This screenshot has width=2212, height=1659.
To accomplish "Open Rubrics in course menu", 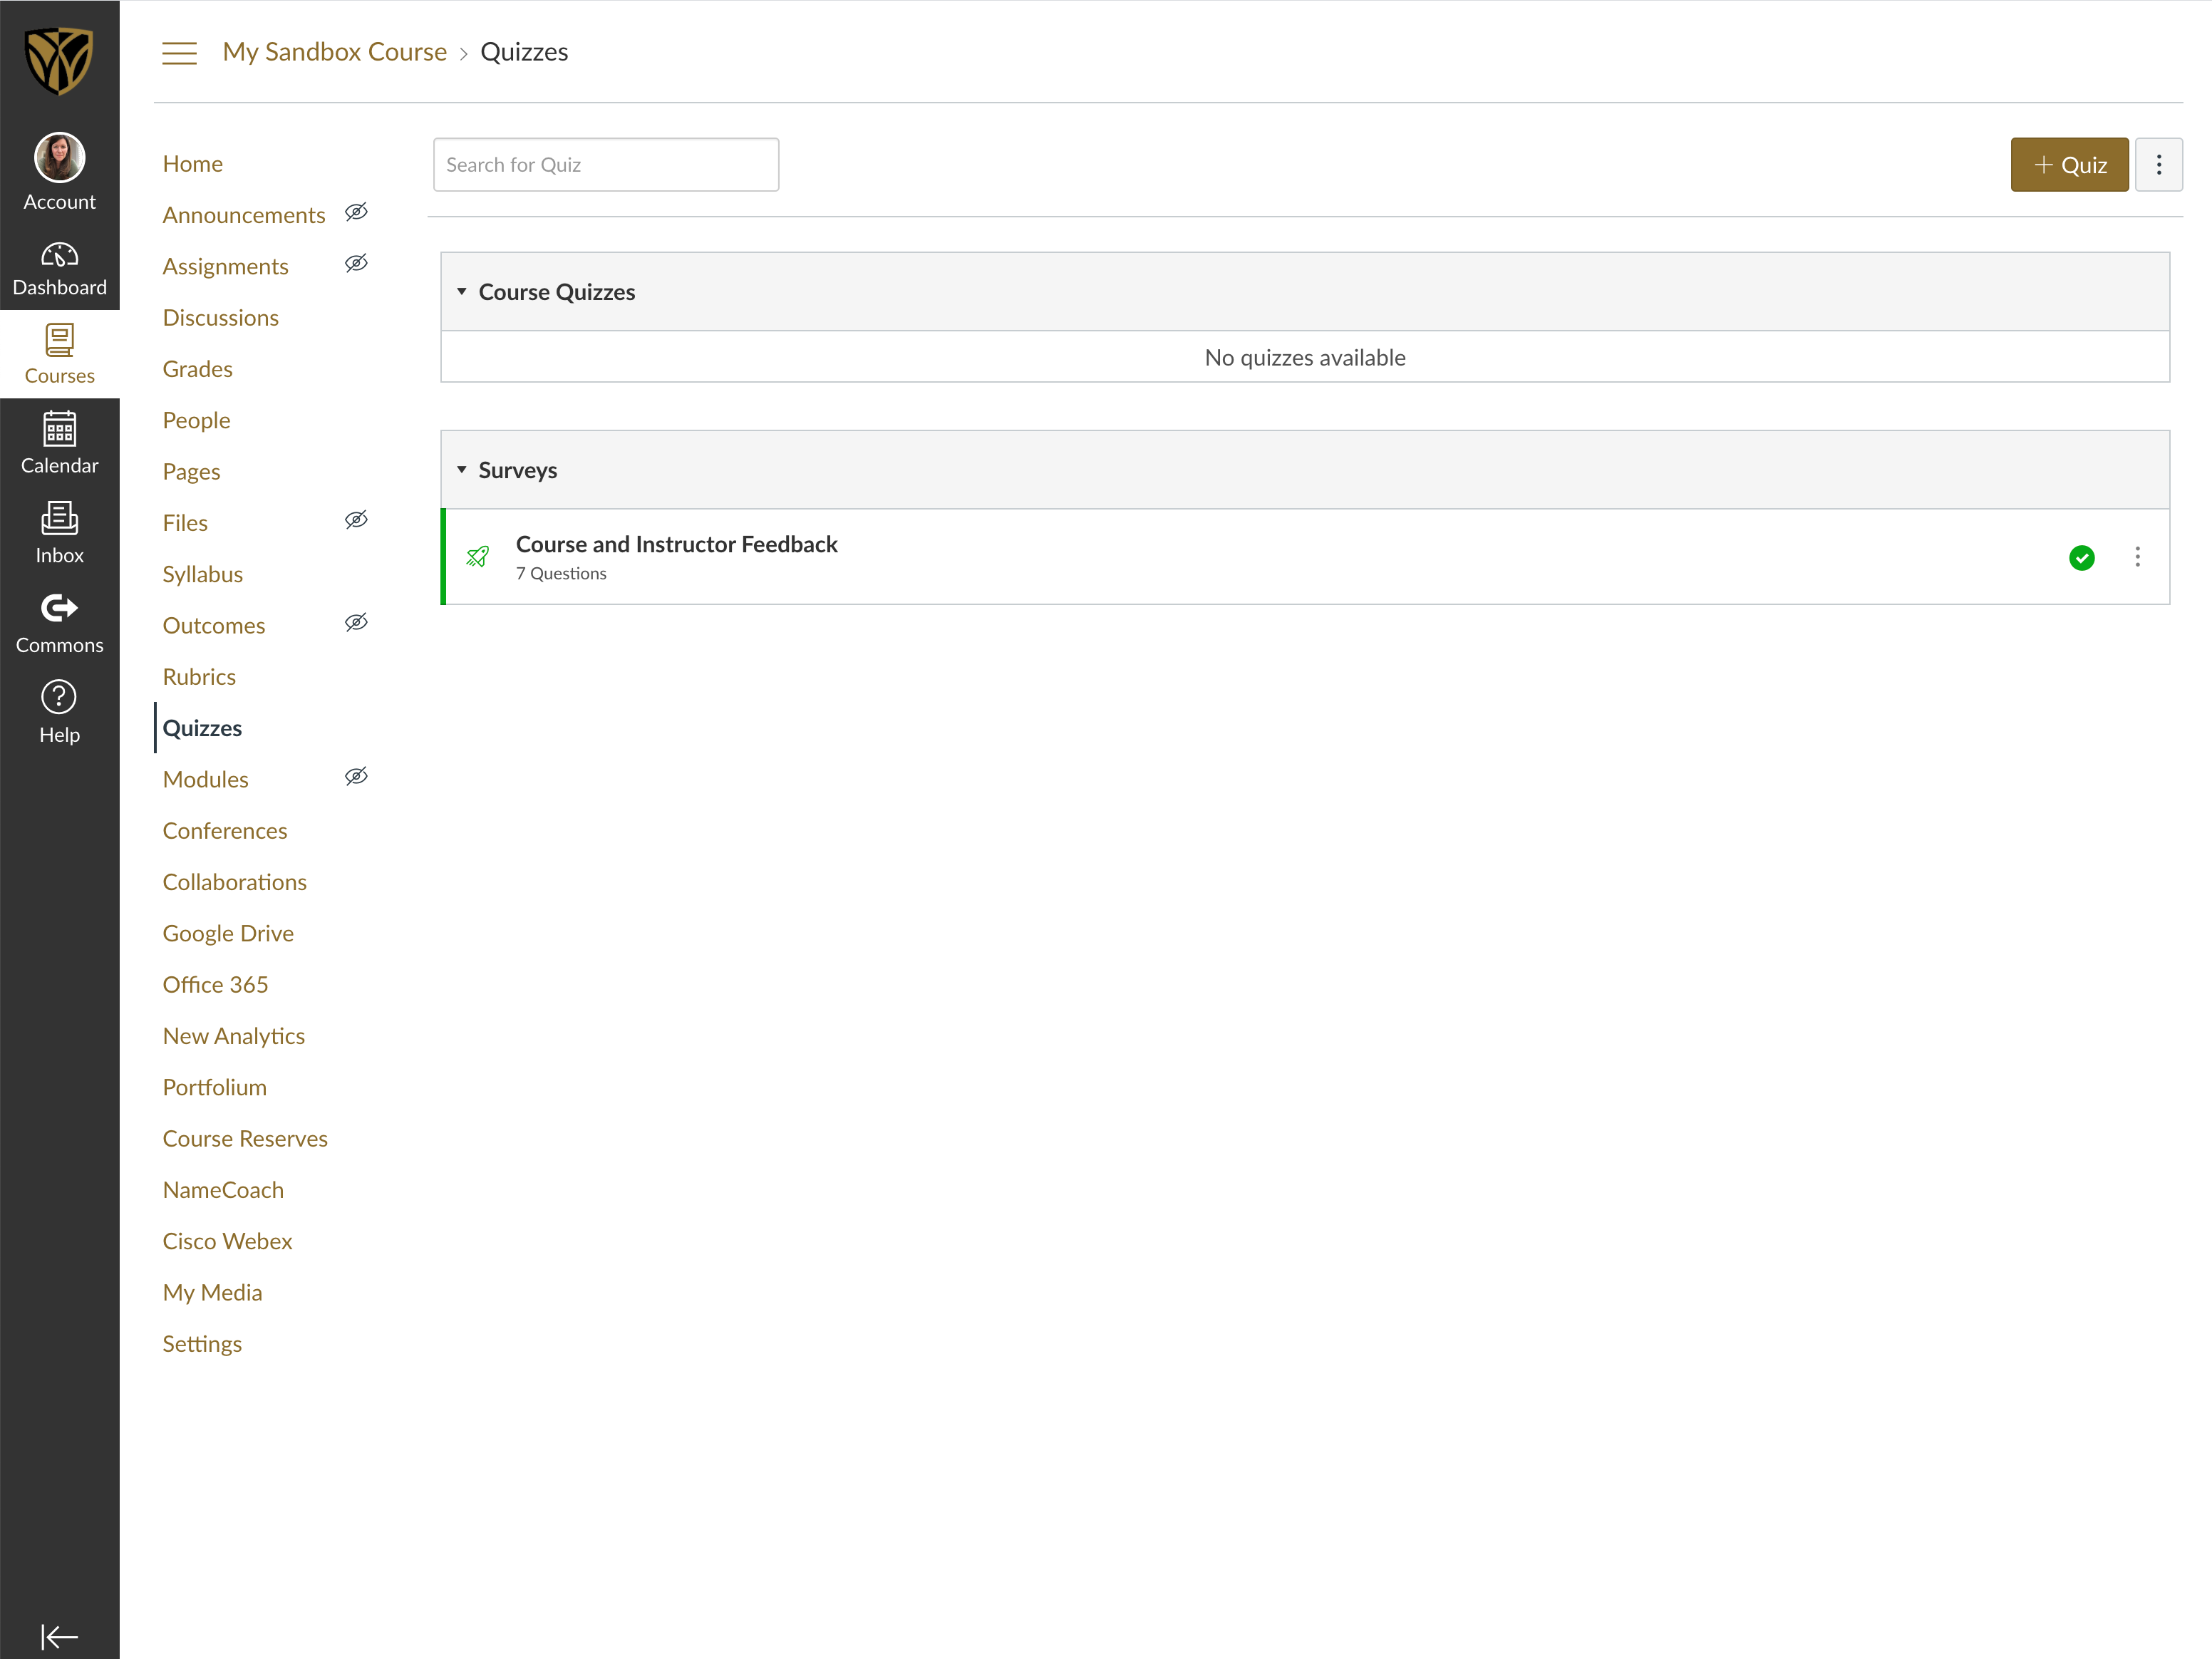I will [x=199, y=677].
